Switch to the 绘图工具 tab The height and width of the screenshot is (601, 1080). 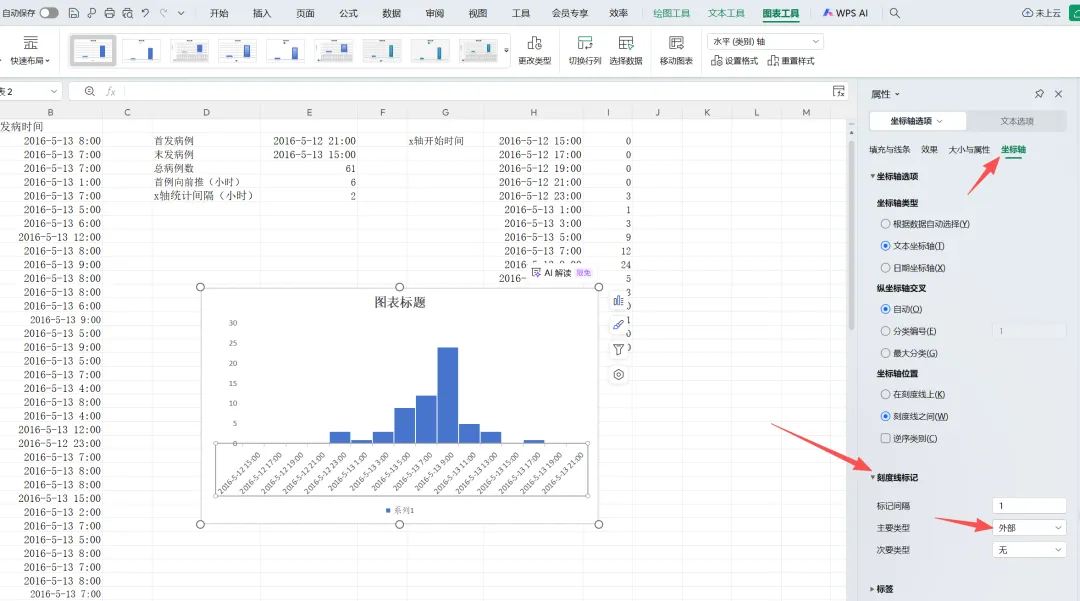pos(672,13)
